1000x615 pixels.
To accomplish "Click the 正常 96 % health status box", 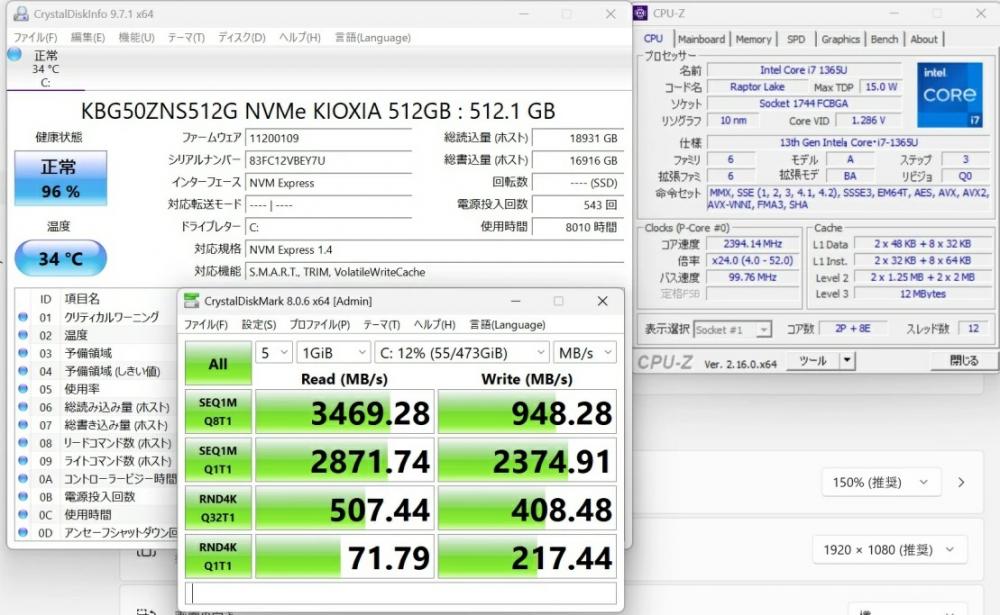I will tap(61, 179).
